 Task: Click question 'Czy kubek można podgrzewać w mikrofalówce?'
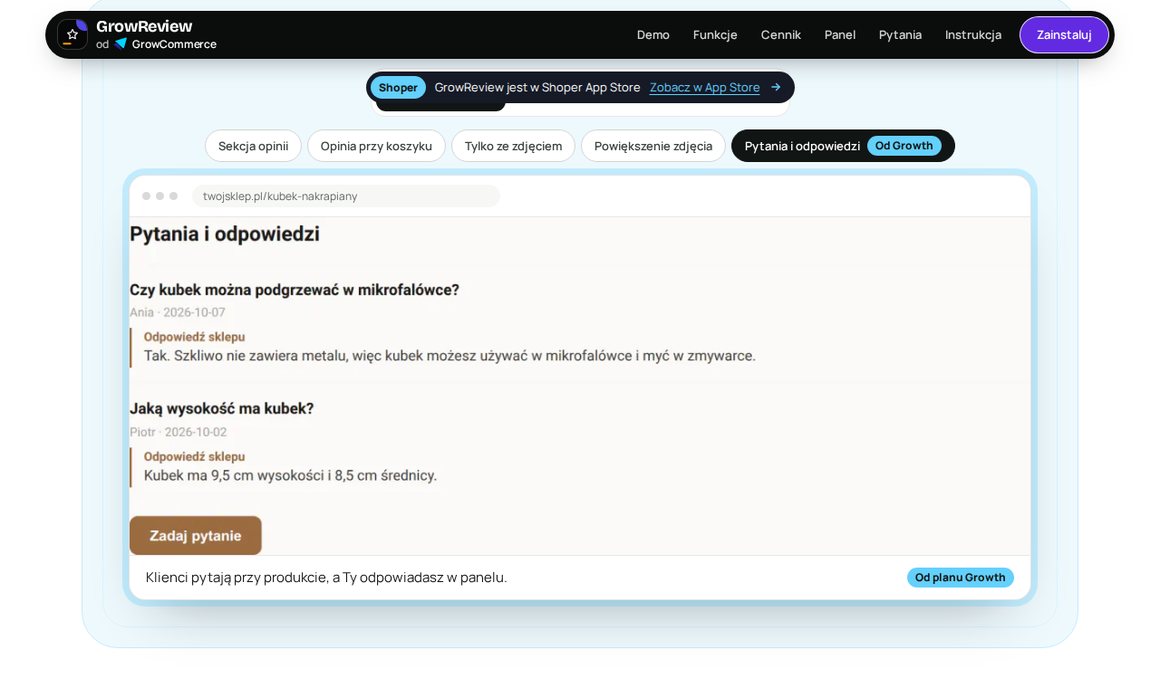click(294, 290)
